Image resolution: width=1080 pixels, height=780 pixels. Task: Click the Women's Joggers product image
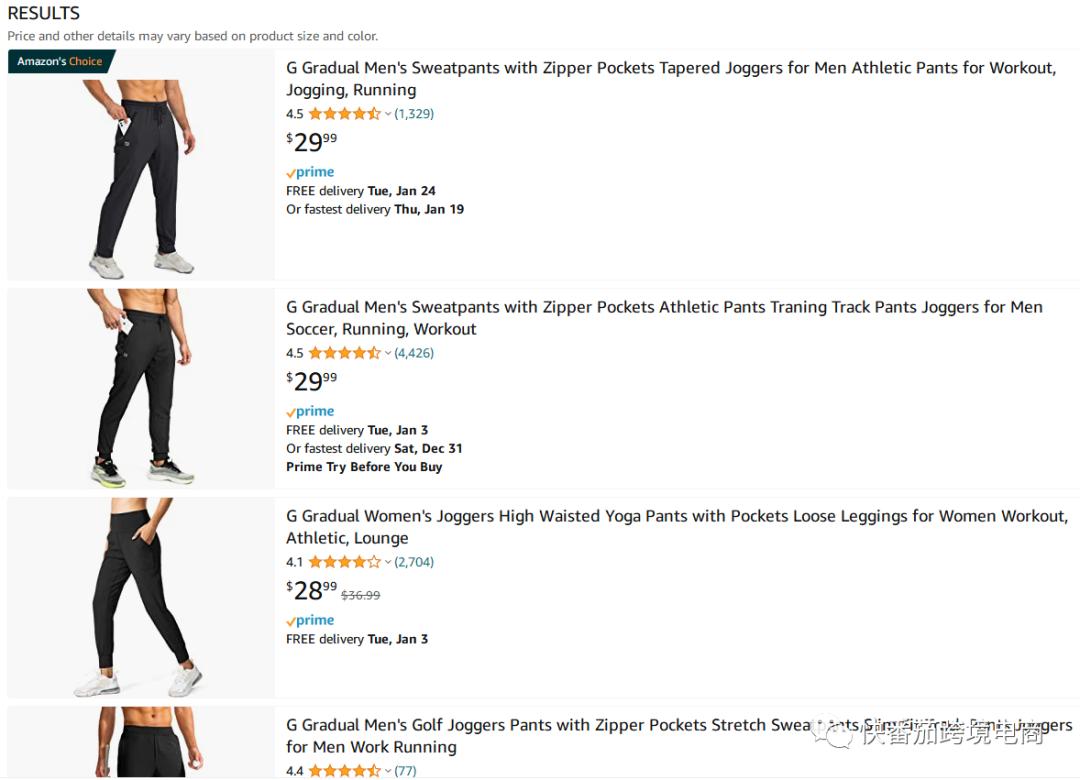pyautogui.click(x=141, y=597)
